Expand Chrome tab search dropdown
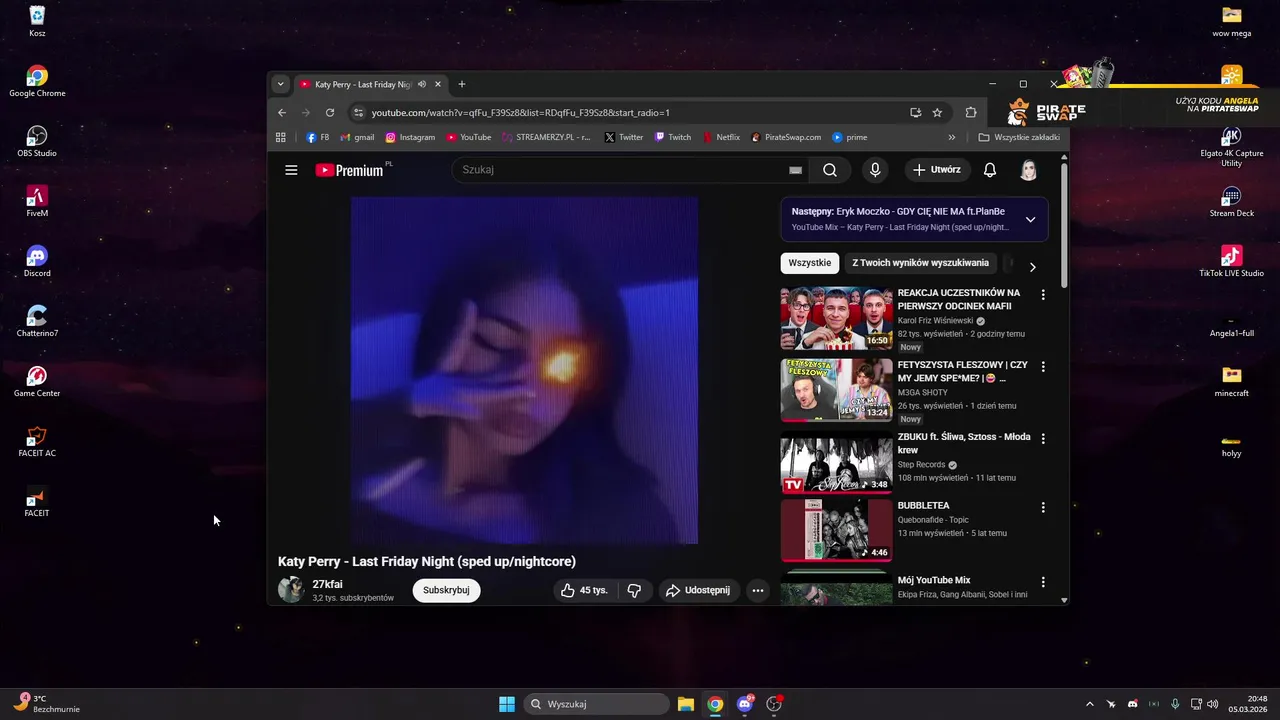The image size is (1280, 720). [281, 85]
